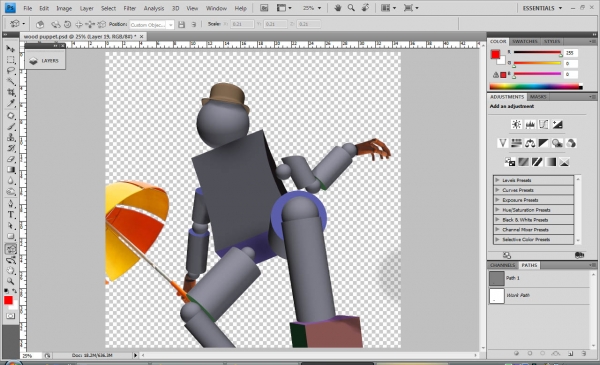Select the Horizontal Type tool
This screenshot has height=365, width=600.
coord(10,215)
